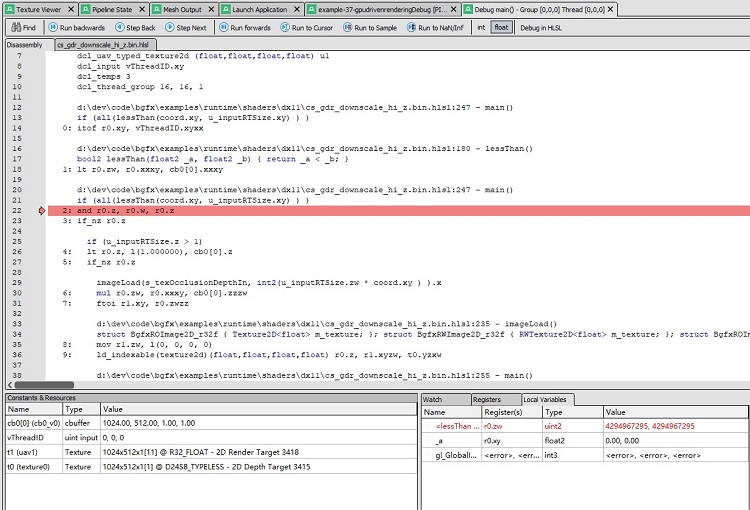This screenshot has height=510, width=750.
Task: Go to the Pipeline State tab
Action: tap(110, 8)
